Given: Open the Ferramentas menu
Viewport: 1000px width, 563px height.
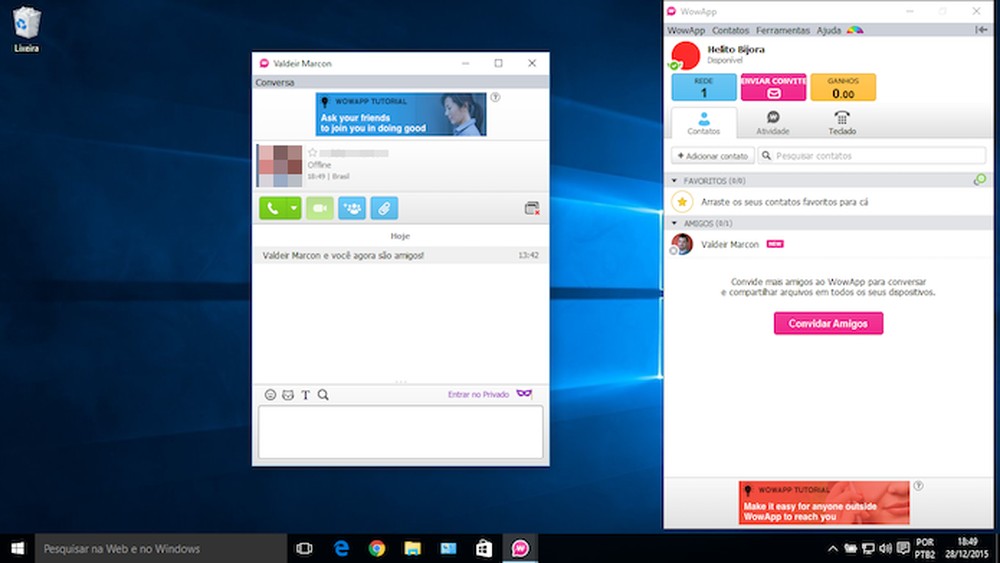Looking at the screenshot, I should point(782,31).
